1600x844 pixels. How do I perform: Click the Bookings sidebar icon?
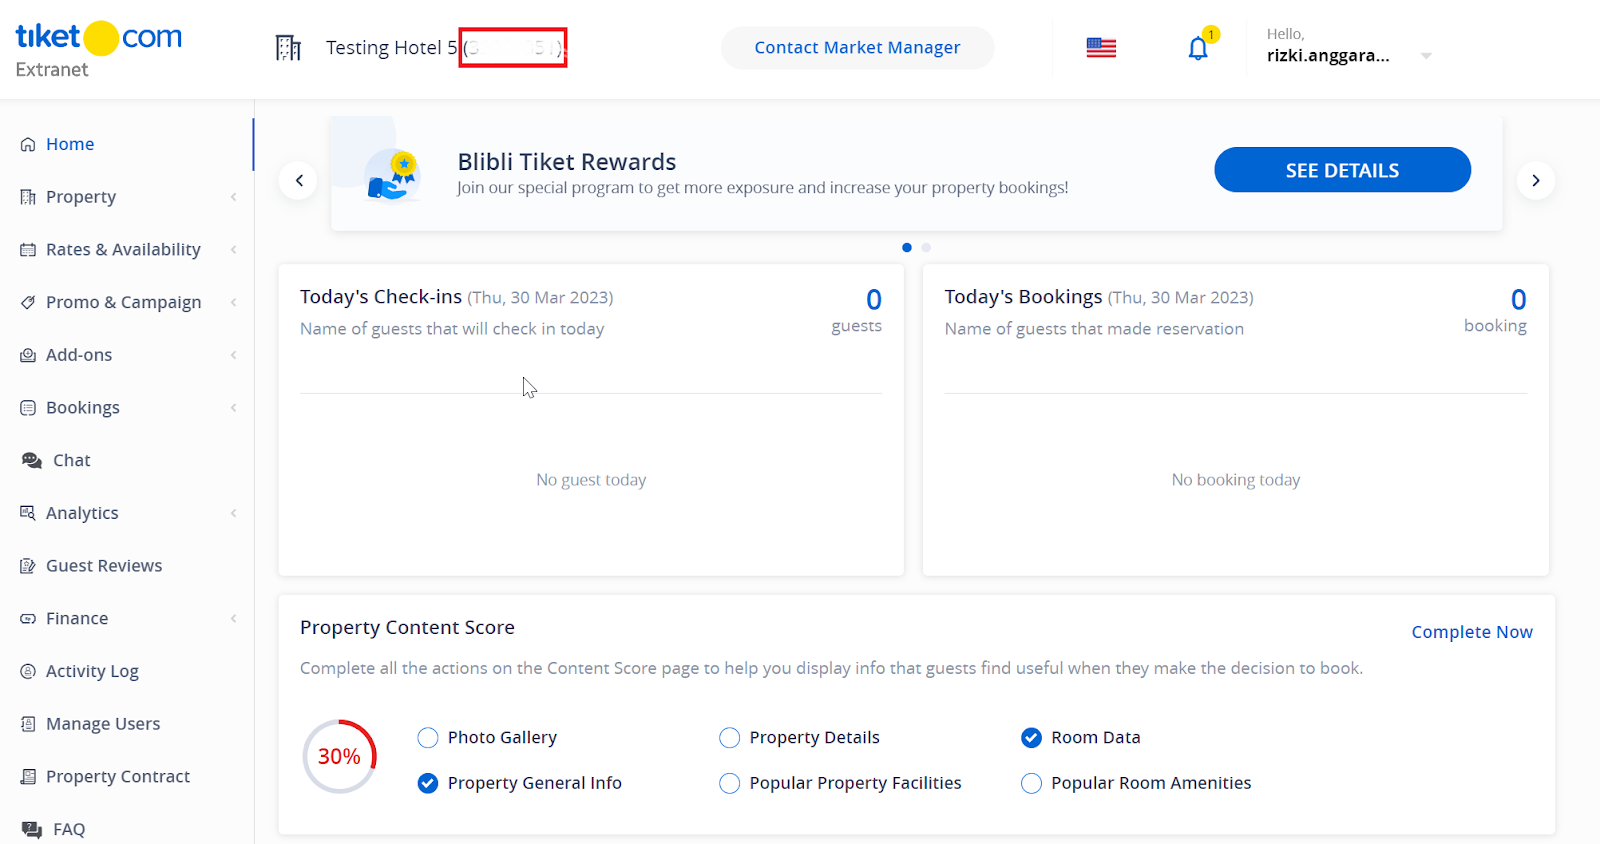tap(28, 408)
